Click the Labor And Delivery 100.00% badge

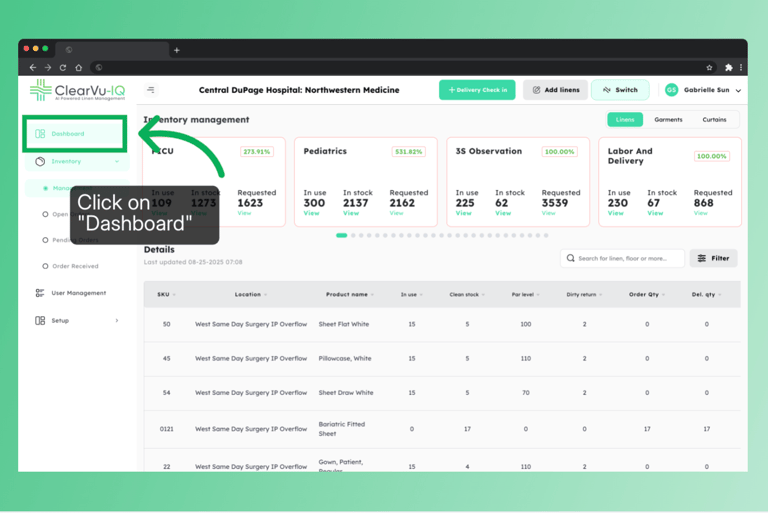point(712,156)
